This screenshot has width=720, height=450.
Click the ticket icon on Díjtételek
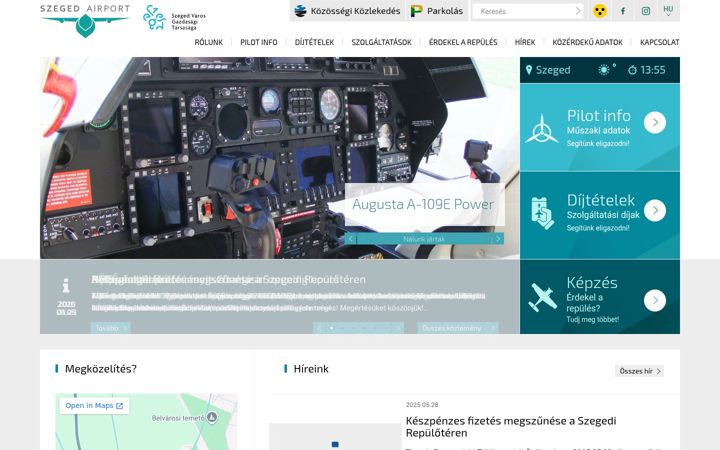pos(542,213)
